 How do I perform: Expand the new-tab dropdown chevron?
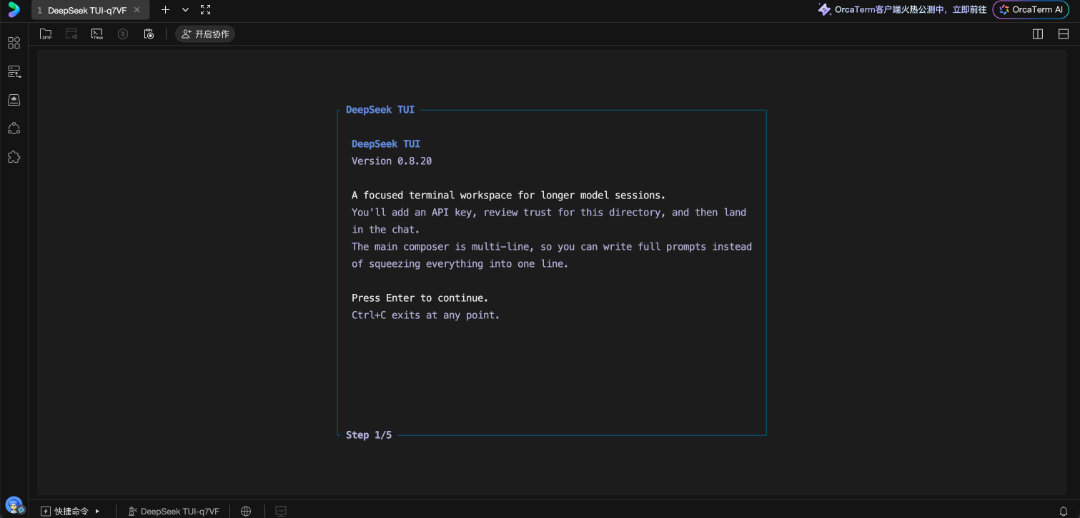185,10
